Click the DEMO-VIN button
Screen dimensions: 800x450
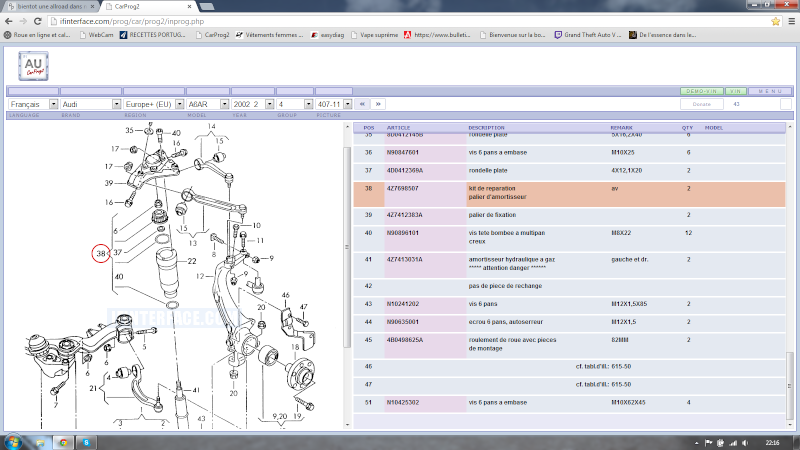[x=702, y=91]
